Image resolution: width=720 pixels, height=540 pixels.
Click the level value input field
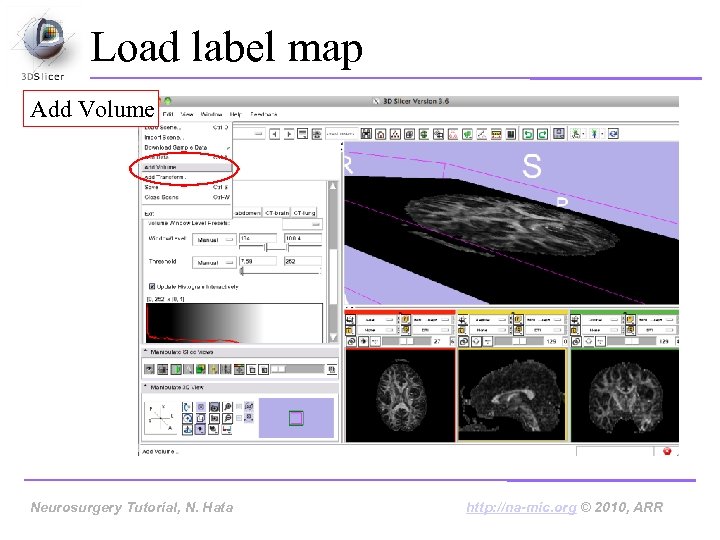(x=303, y=238)
